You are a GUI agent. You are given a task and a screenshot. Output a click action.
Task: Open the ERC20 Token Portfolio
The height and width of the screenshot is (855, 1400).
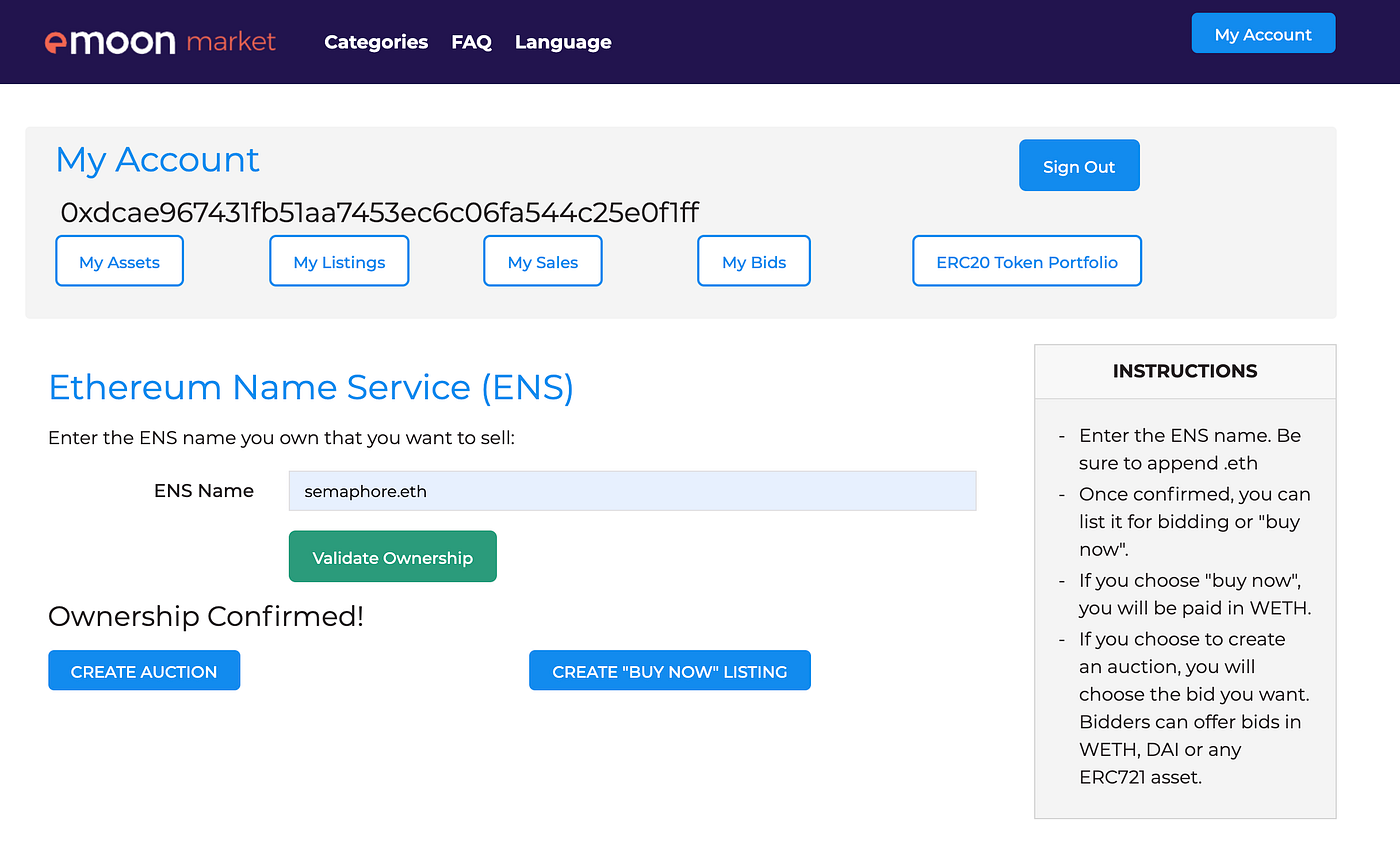tap(1027, 262)
